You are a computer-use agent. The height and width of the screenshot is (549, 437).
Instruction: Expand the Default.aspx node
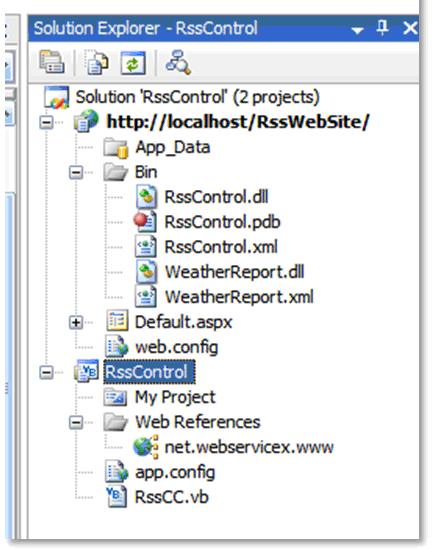[x=76, y=322]
